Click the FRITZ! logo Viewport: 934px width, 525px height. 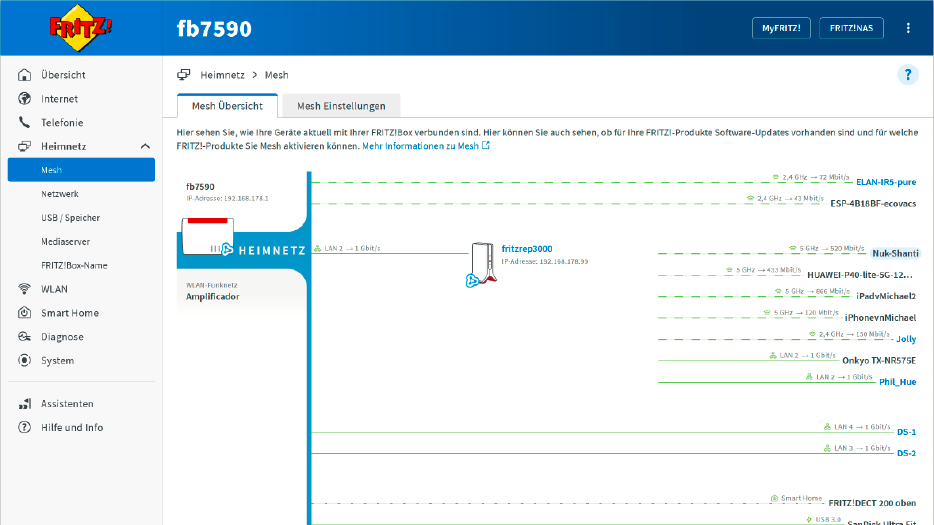(80, 28)
